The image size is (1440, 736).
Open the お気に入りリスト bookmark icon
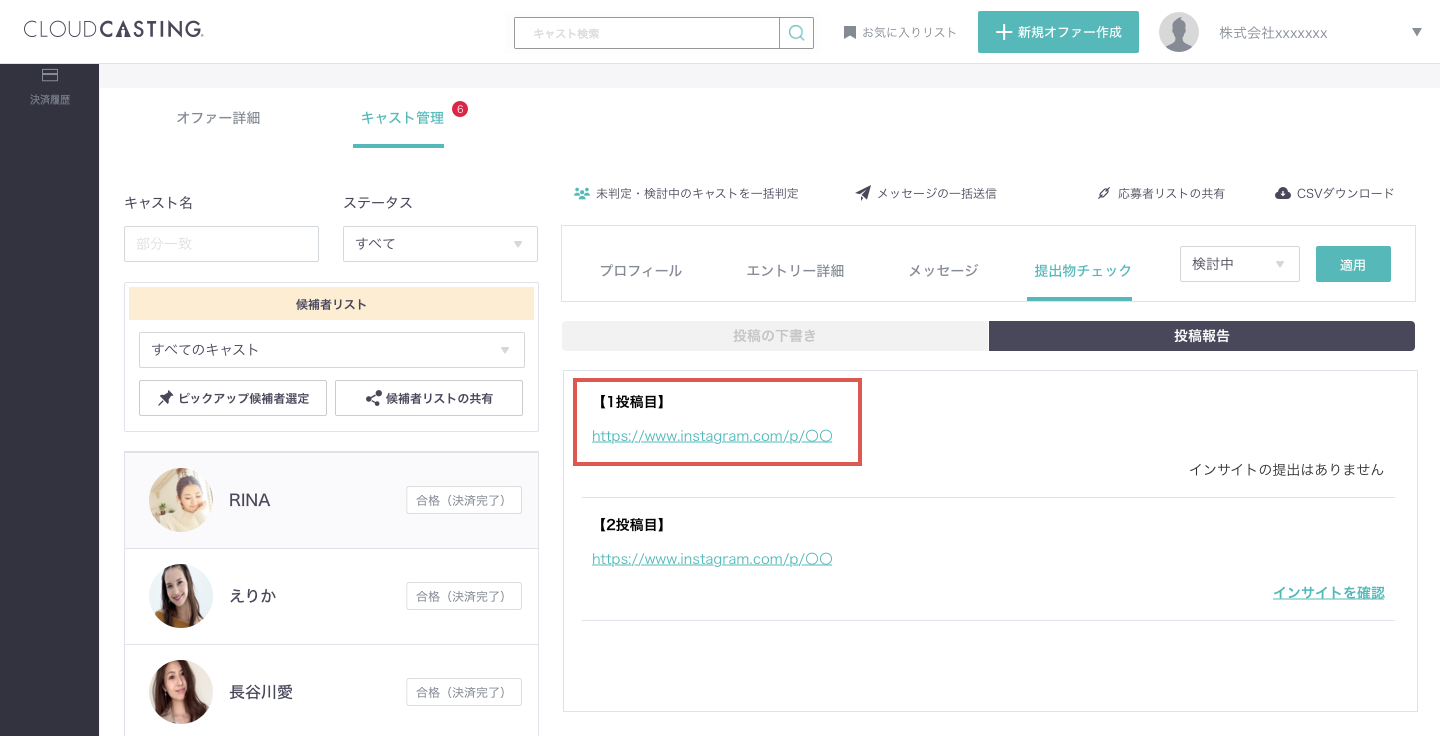[x=850, y=33]
